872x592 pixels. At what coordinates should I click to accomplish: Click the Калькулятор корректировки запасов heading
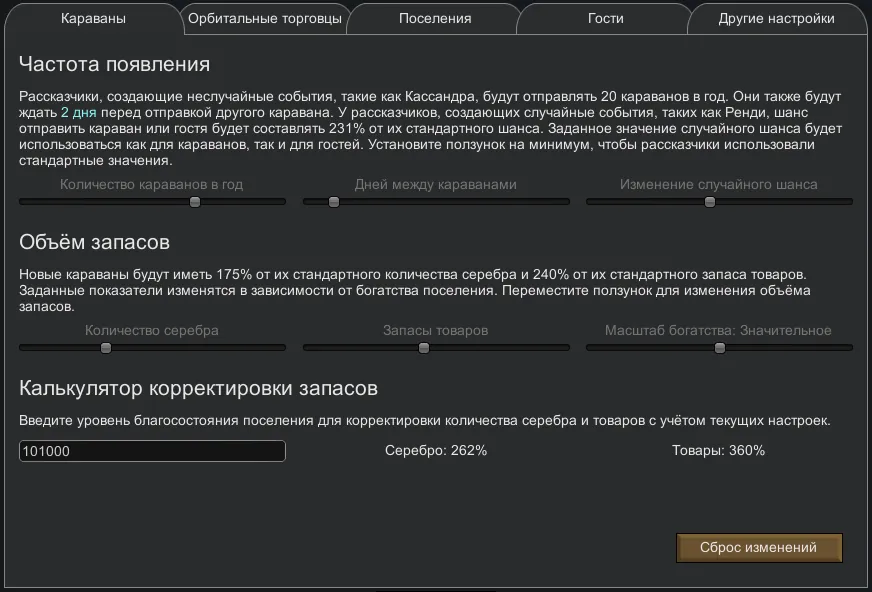(x=198, y=388)
